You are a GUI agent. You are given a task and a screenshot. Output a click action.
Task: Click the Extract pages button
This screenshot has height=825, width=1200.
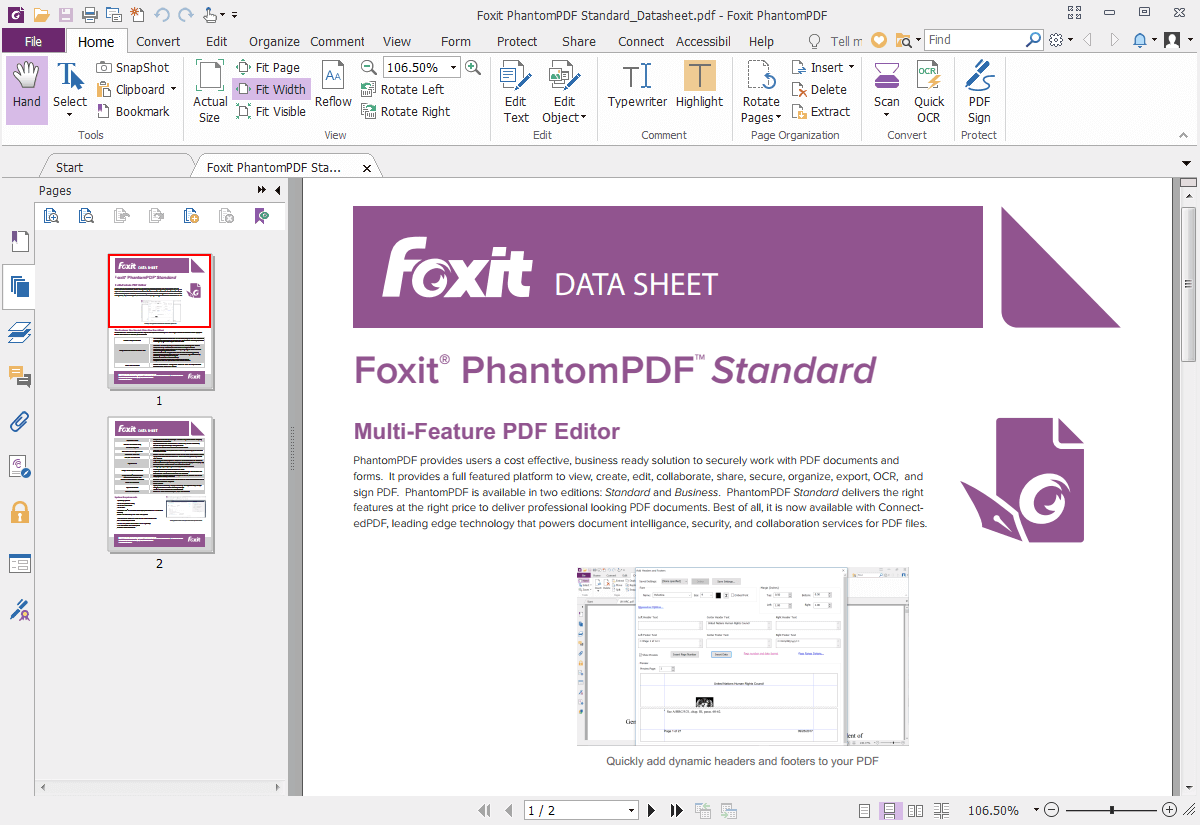point(822,111)
